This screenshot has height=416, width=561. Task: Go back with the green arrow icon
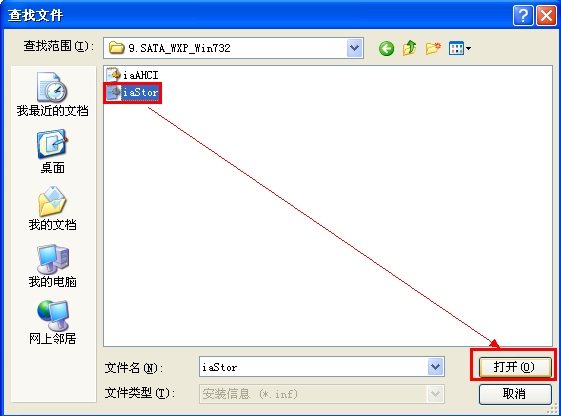point(386,48)
